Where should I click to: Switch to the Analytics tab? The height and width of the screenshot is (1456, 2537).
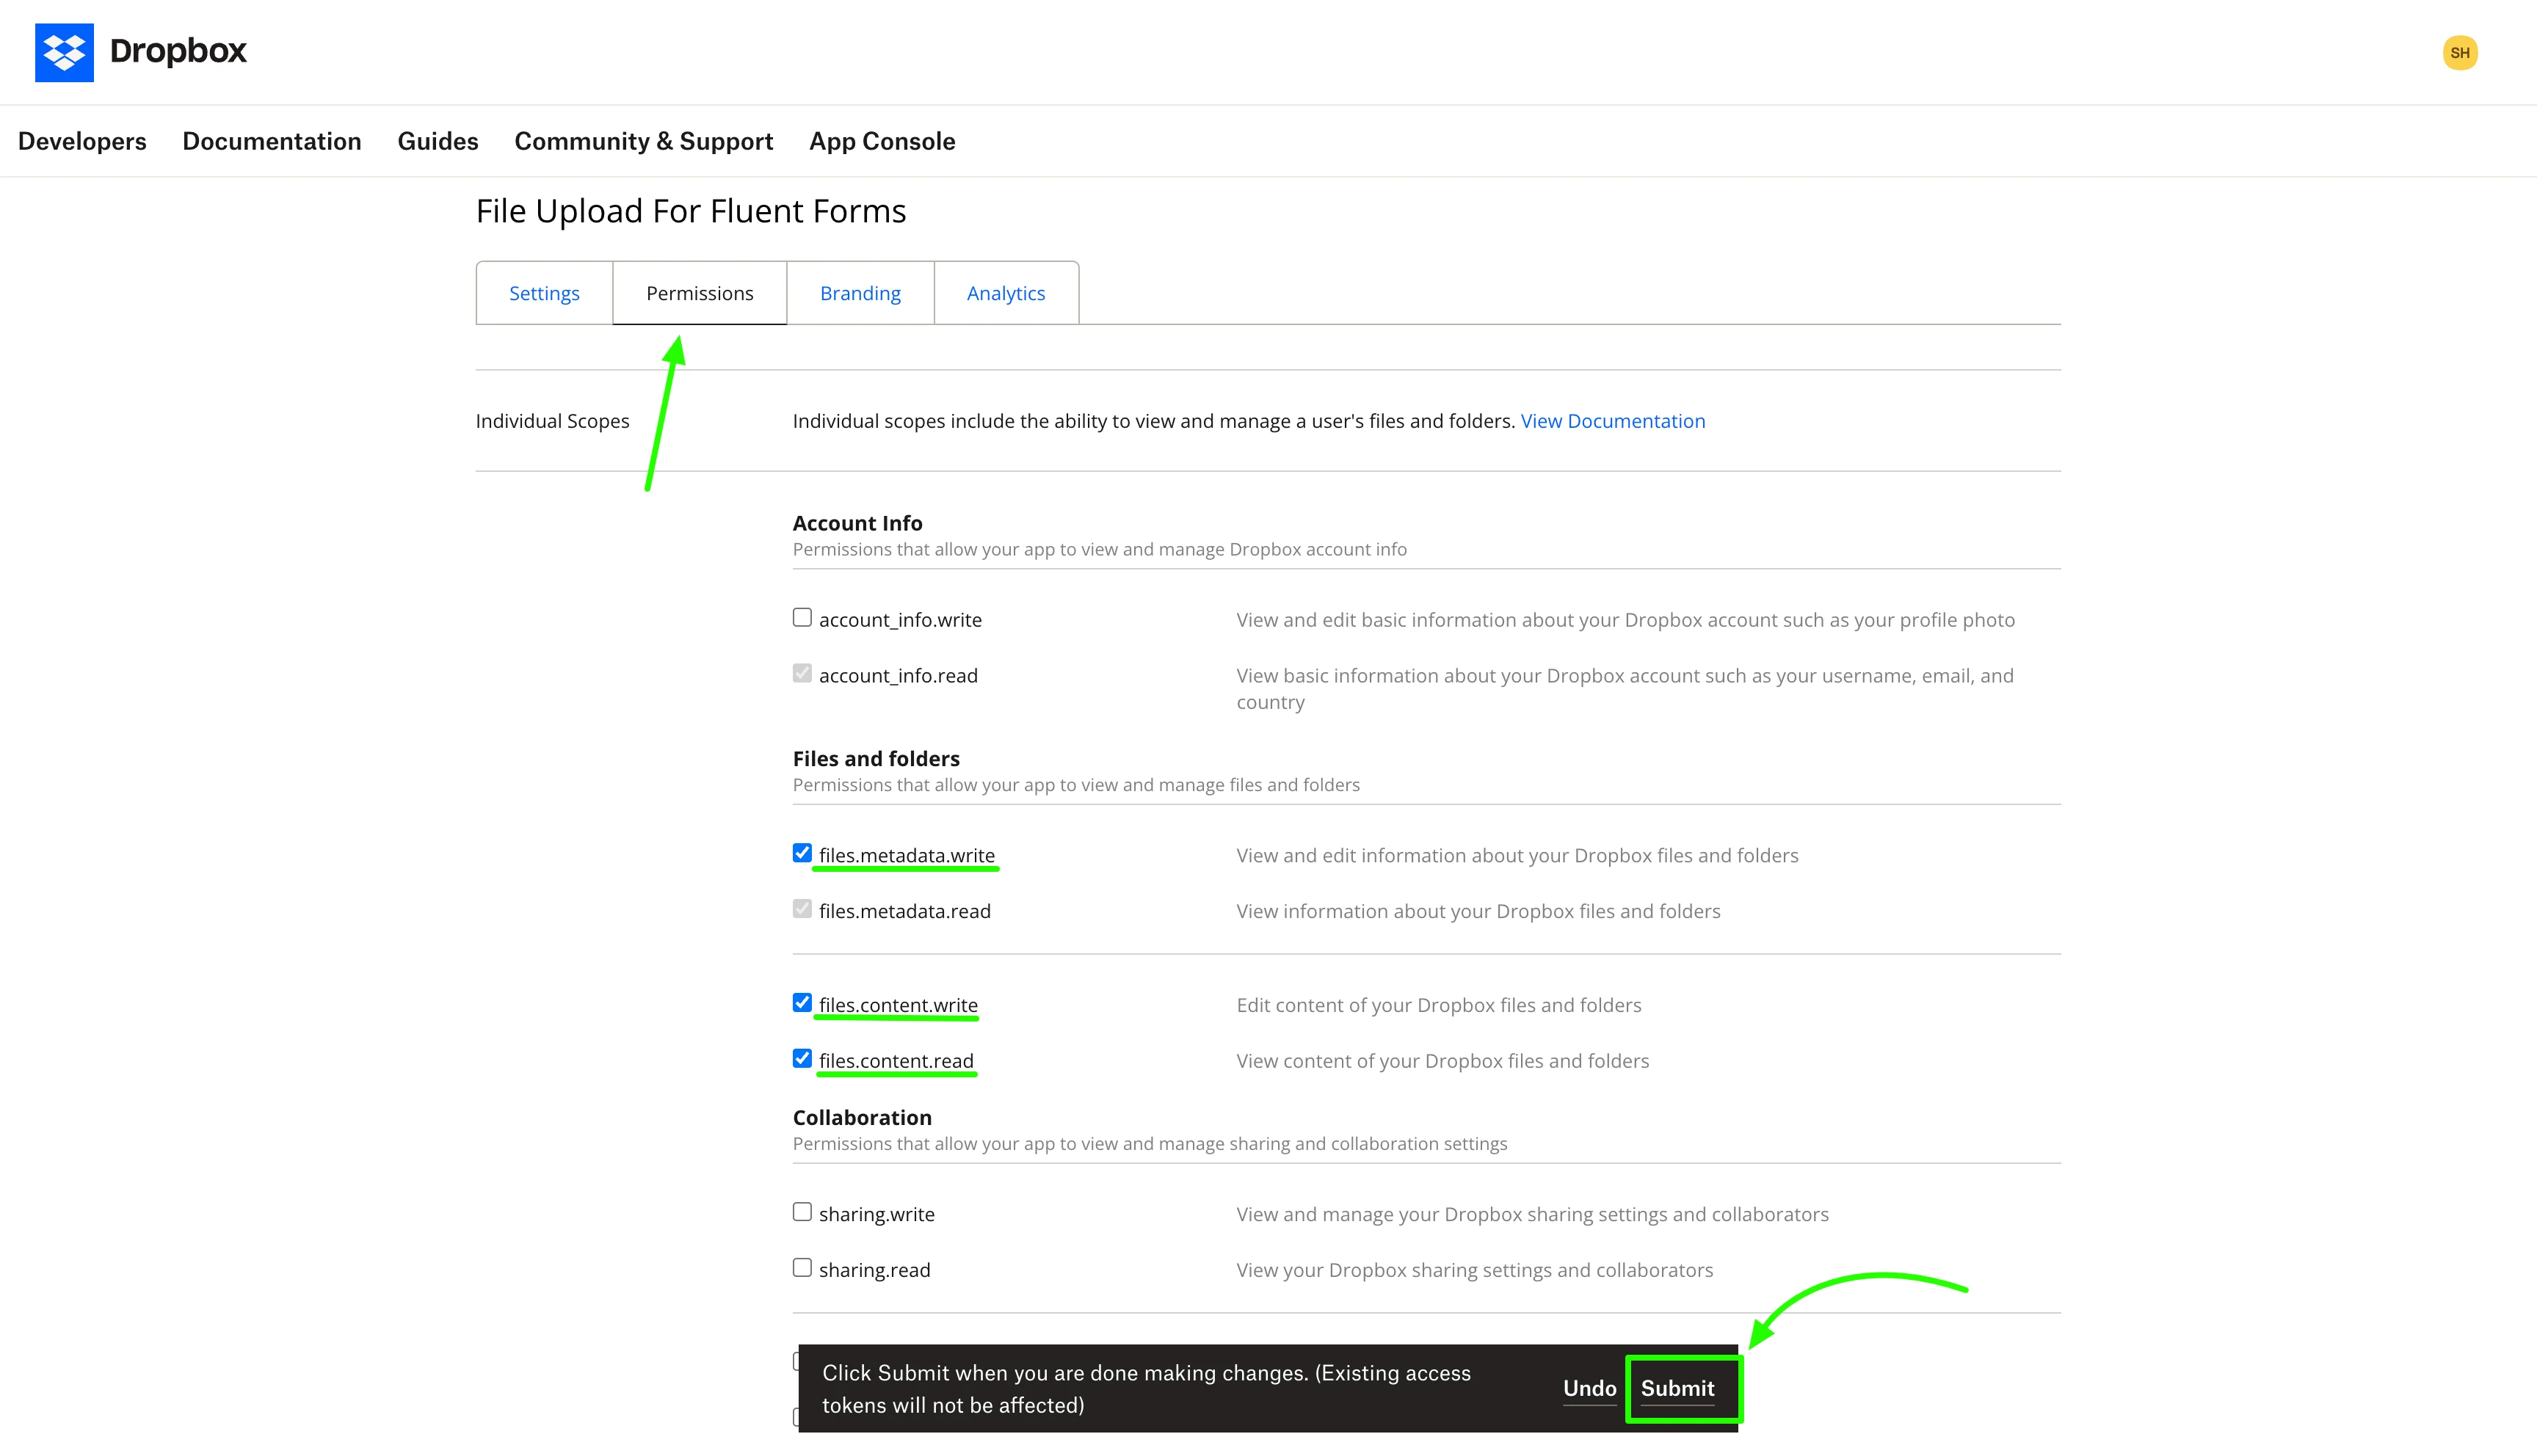(x=1006, y=292)
